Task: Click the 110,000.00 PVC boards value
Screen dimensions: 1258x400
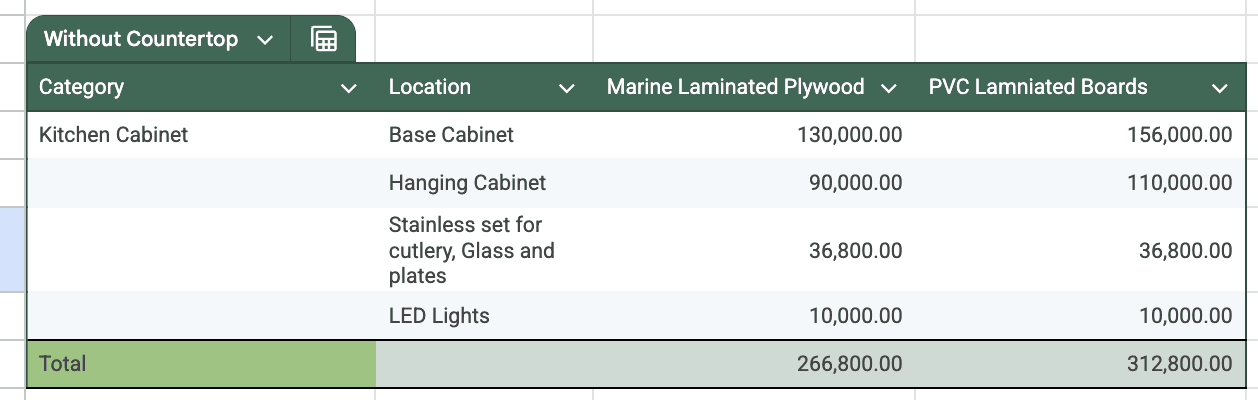Action: [1179, 183]
